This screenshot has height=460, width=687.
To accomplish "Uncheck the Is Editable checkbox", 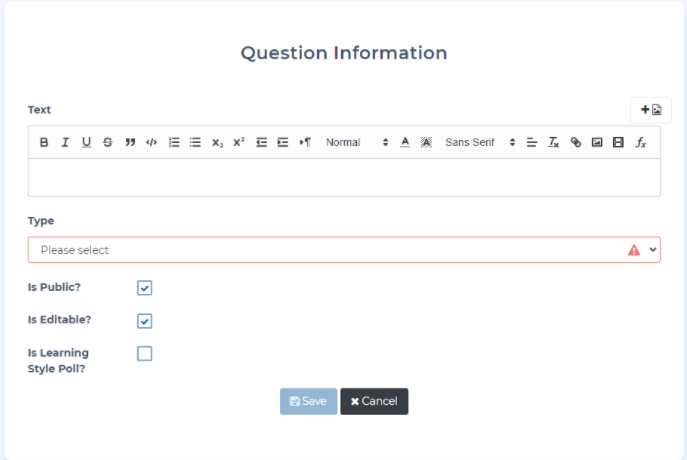I will 145,321.
